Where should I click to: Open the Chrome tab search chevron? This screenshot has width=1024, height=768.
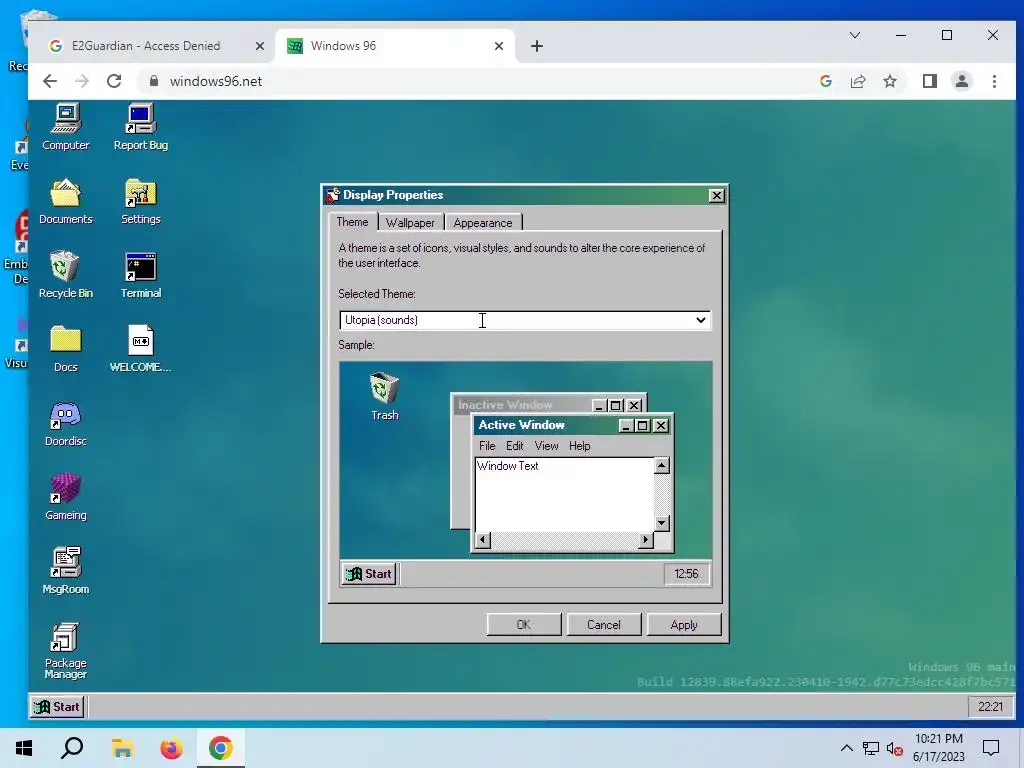[x=855, y=35]
